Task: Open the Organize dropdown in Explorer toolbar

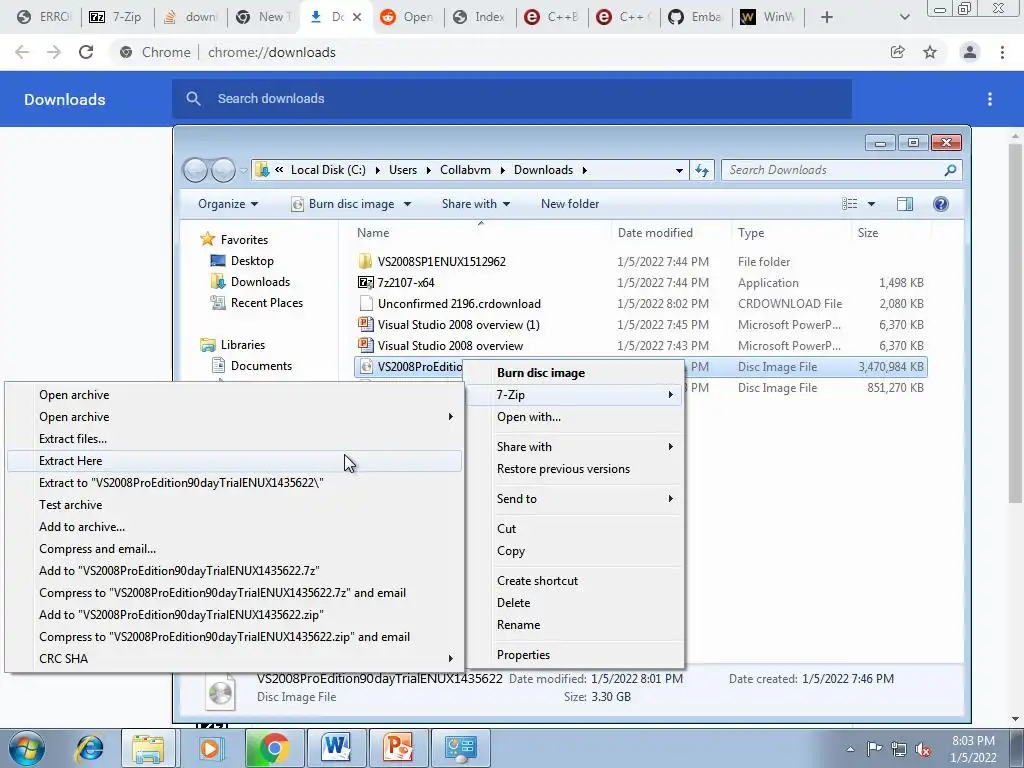Action: point(228,204)
